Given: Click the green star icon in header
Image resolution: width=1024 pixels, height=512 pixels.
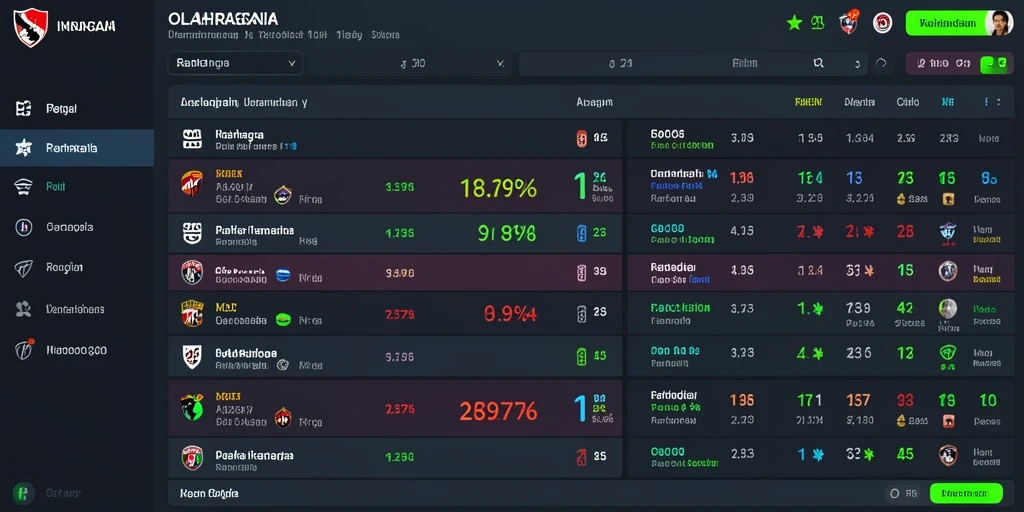Looking at the screenshot, I should (x=794, y=24).
